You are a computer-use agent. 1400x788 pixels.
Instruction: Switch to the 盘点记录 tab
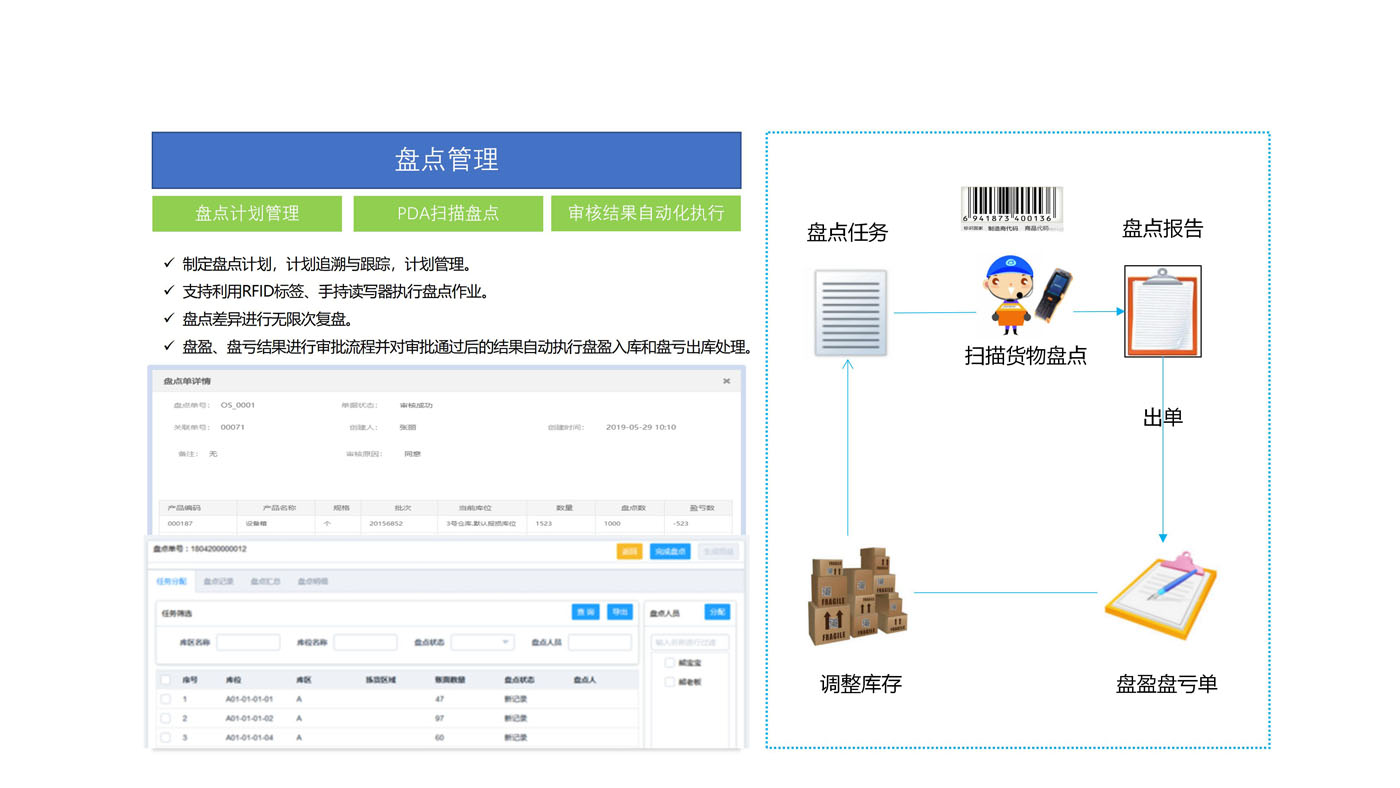tap(218, 581)
